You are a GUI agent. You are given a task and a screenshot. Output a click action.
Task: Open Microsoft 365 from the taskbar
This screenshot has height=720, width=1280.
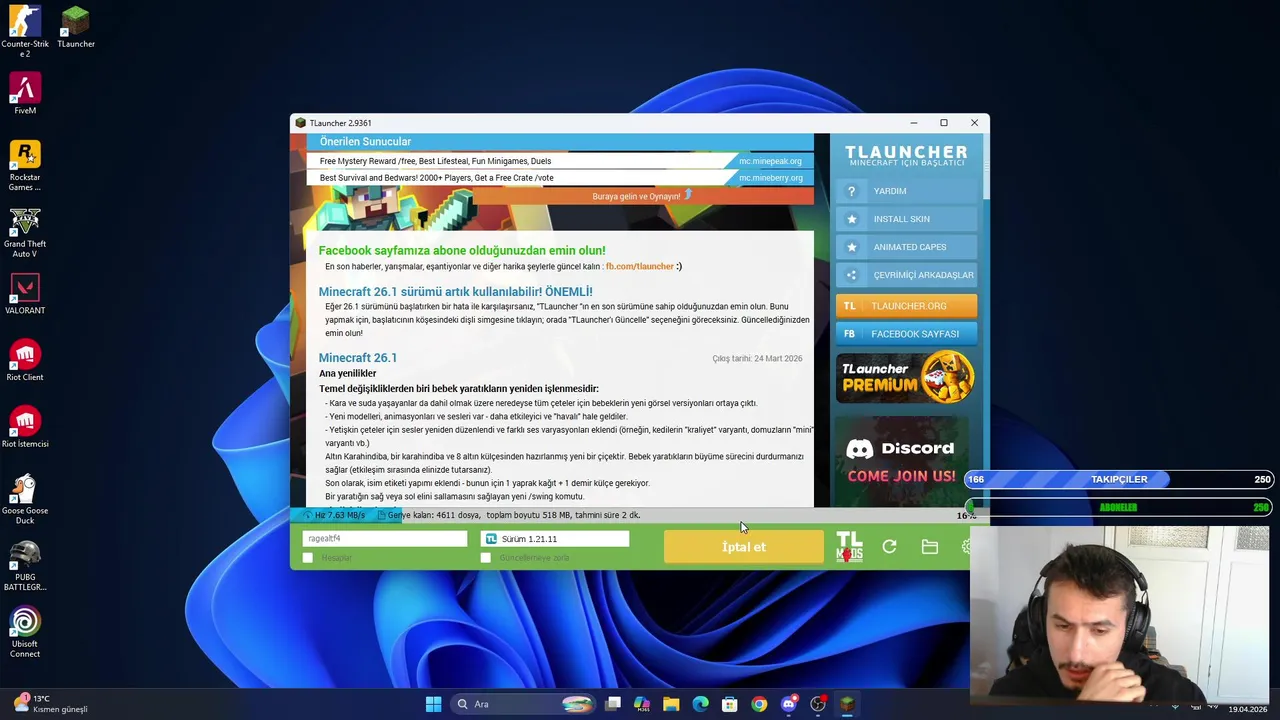click(x=642, y=704)
